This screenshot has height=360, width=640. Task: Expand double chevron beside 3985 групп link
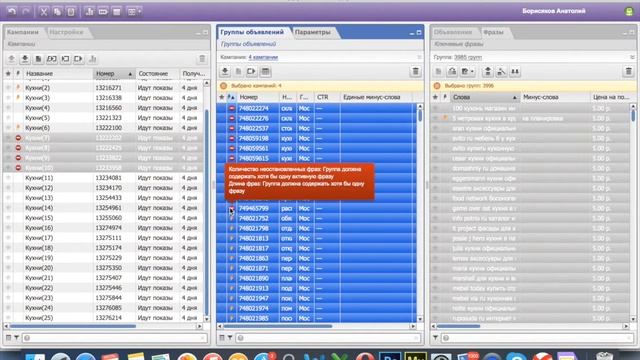click(632, 57)
